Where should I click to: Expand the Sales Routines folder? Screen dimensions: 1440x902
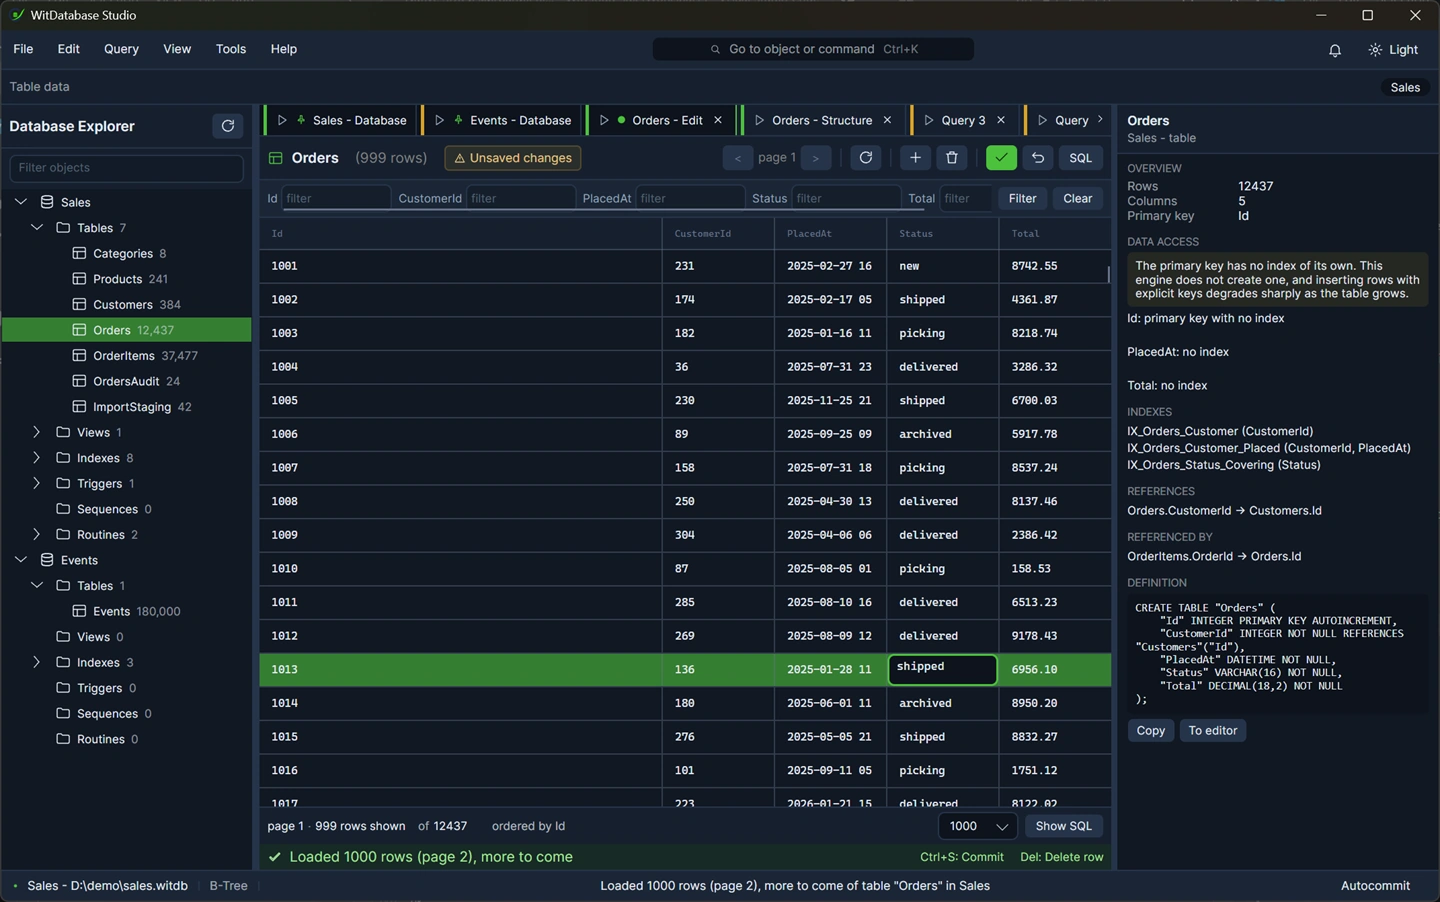point(37,535)
